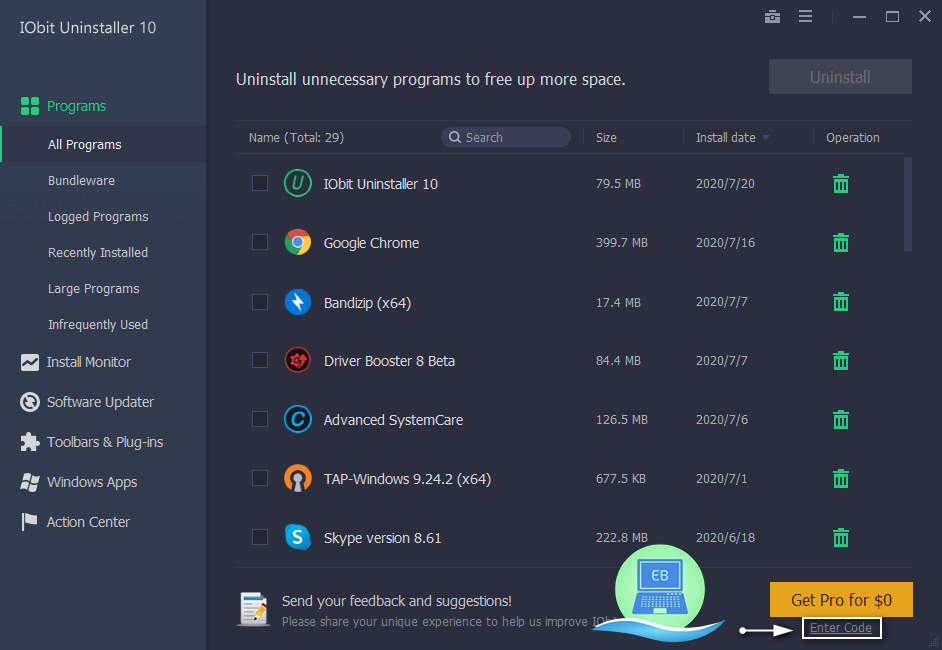Click the Toolbars & Plug-ins puzzle icon
This screenshot has width=942, height=650.
(x=29, y=442)
